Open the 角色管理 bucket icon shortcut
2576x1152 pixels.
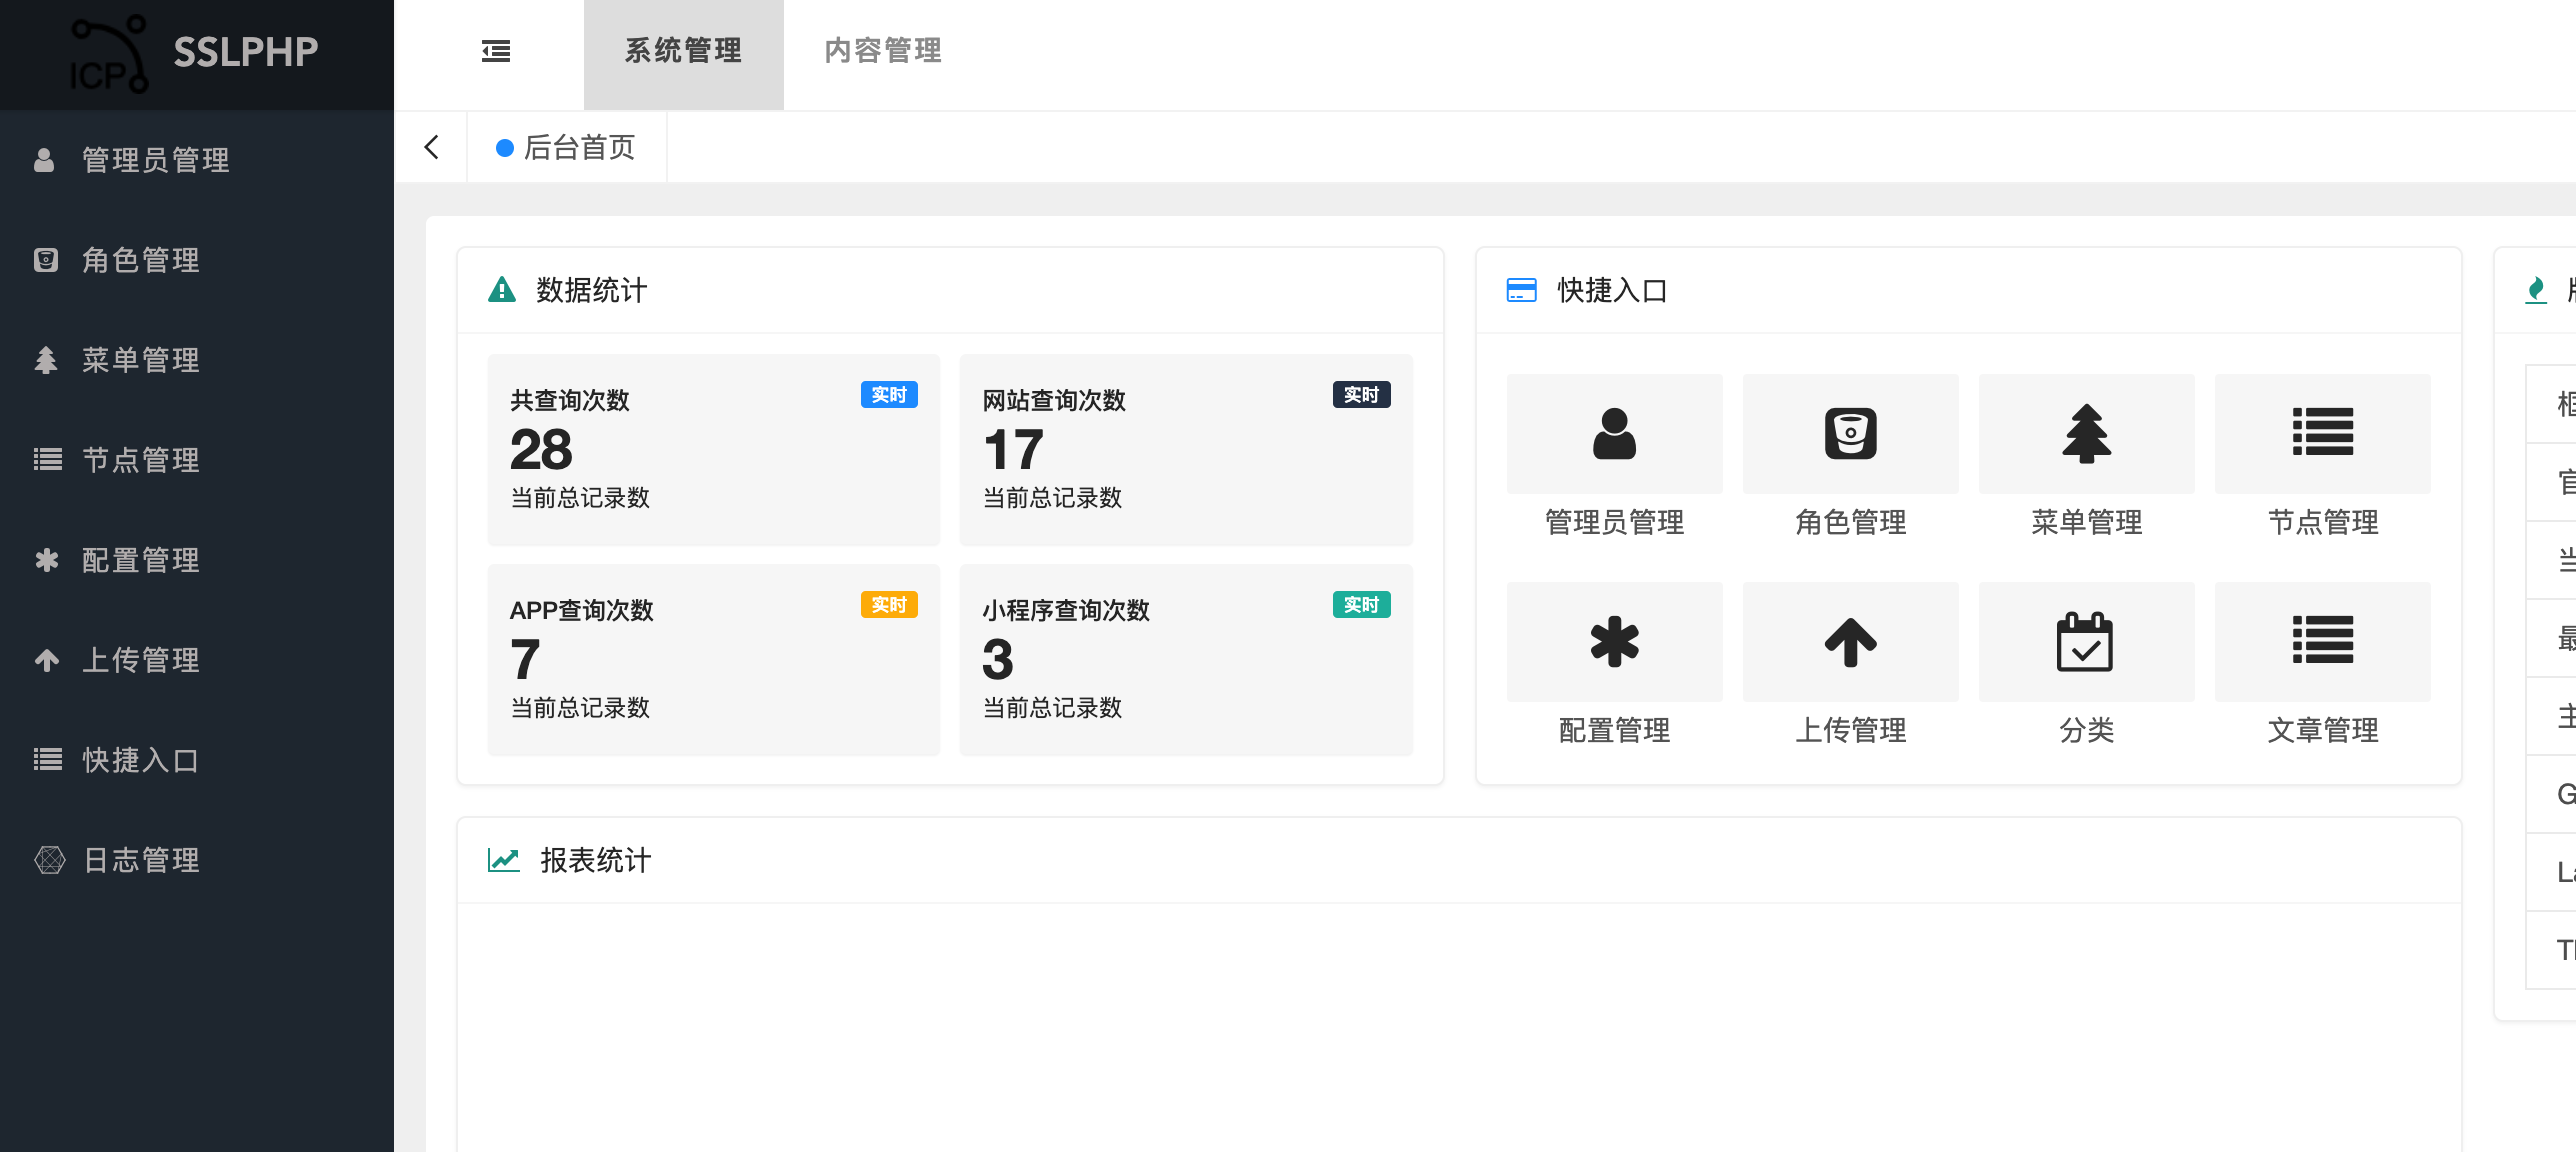[1850, 434]
